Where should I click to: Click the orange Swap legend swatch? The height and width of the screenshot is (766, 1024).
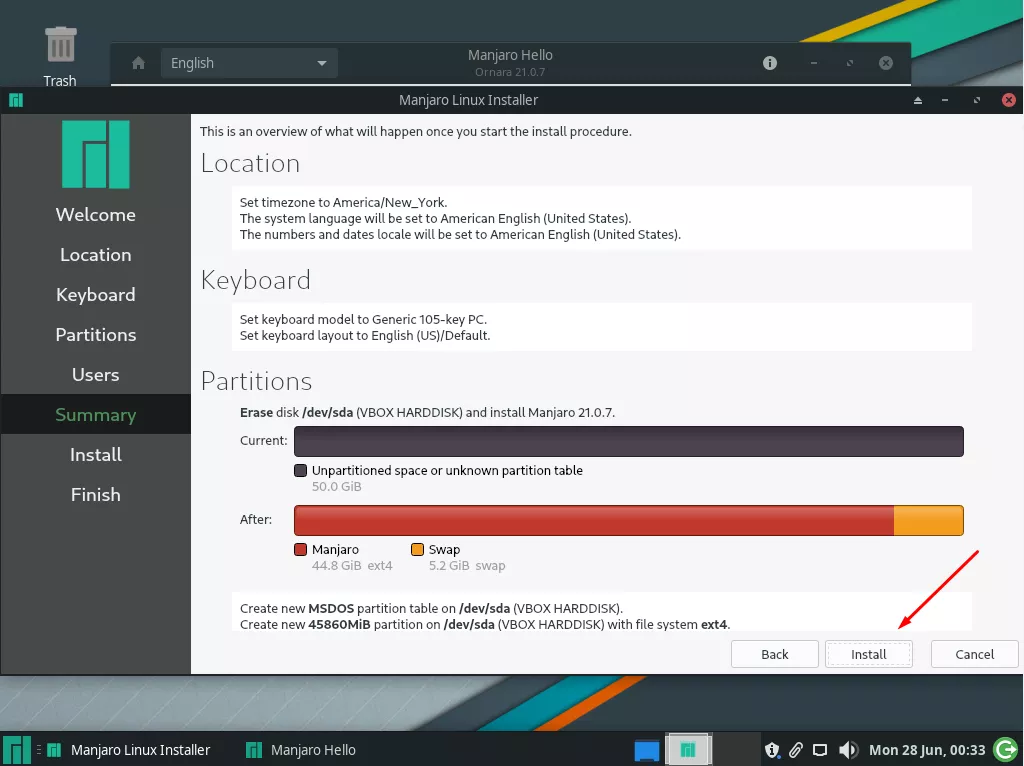click(417, 549)
